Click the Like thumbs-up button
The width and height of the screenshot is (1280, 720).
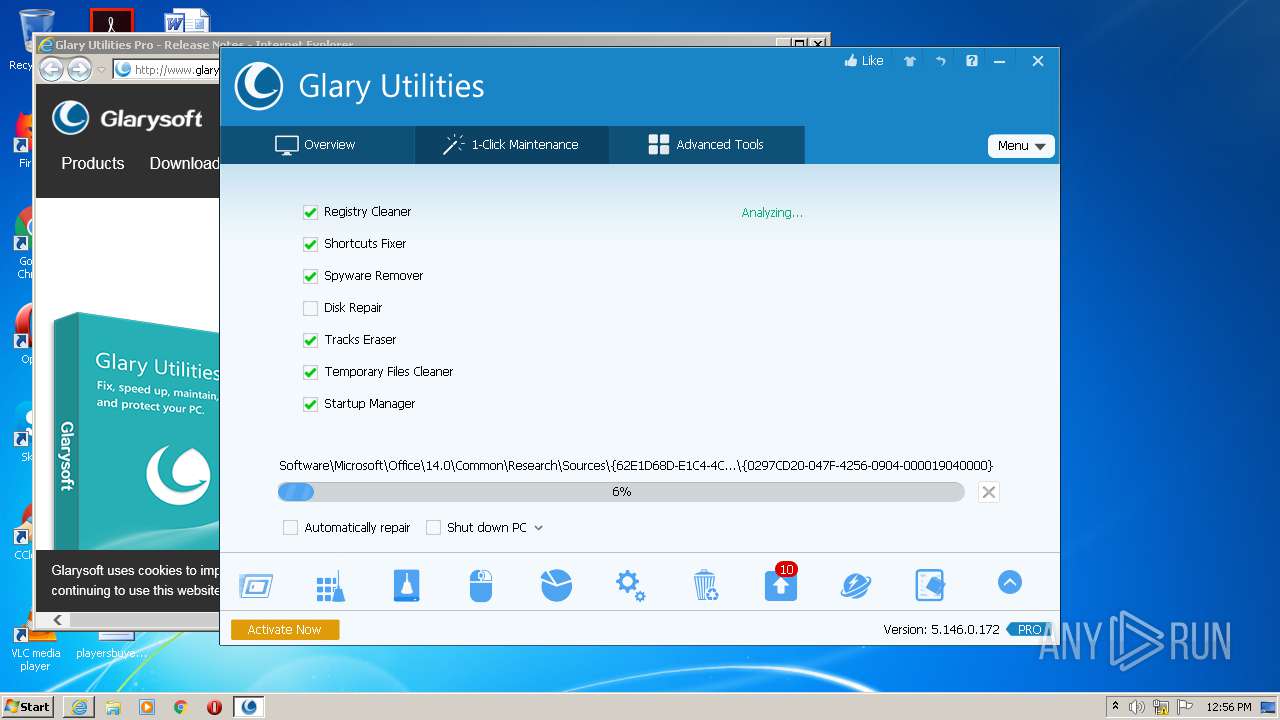[x=864, y=61]
